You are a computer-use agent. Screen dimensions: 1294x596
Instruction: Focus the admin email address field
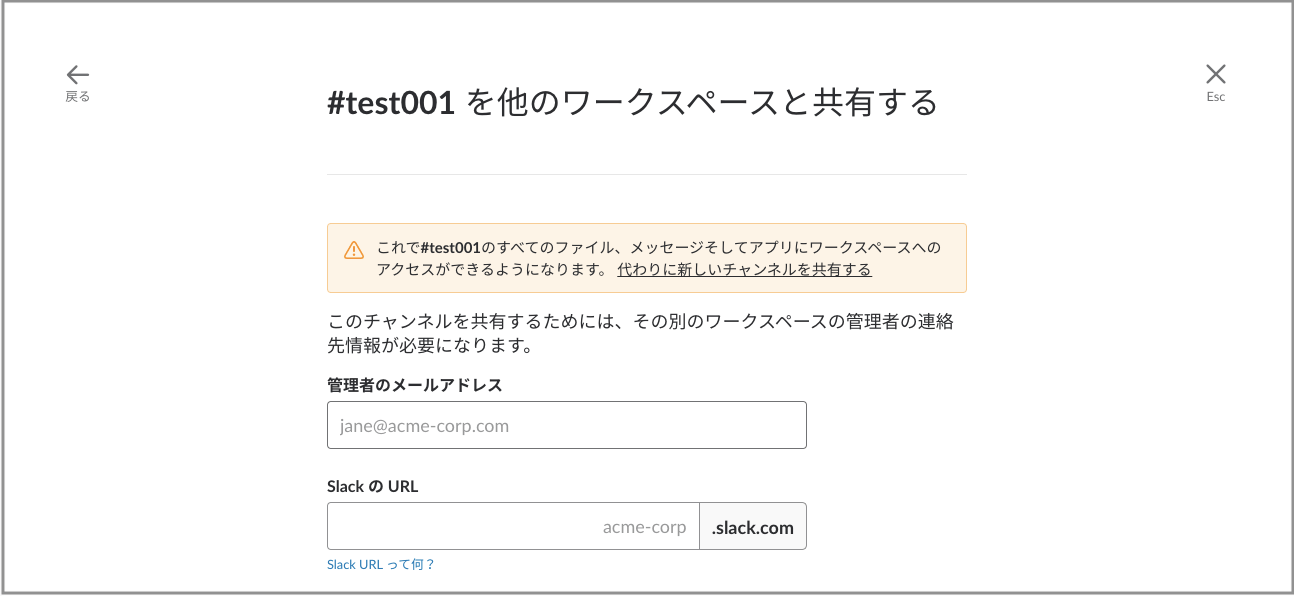coord(566,425)
